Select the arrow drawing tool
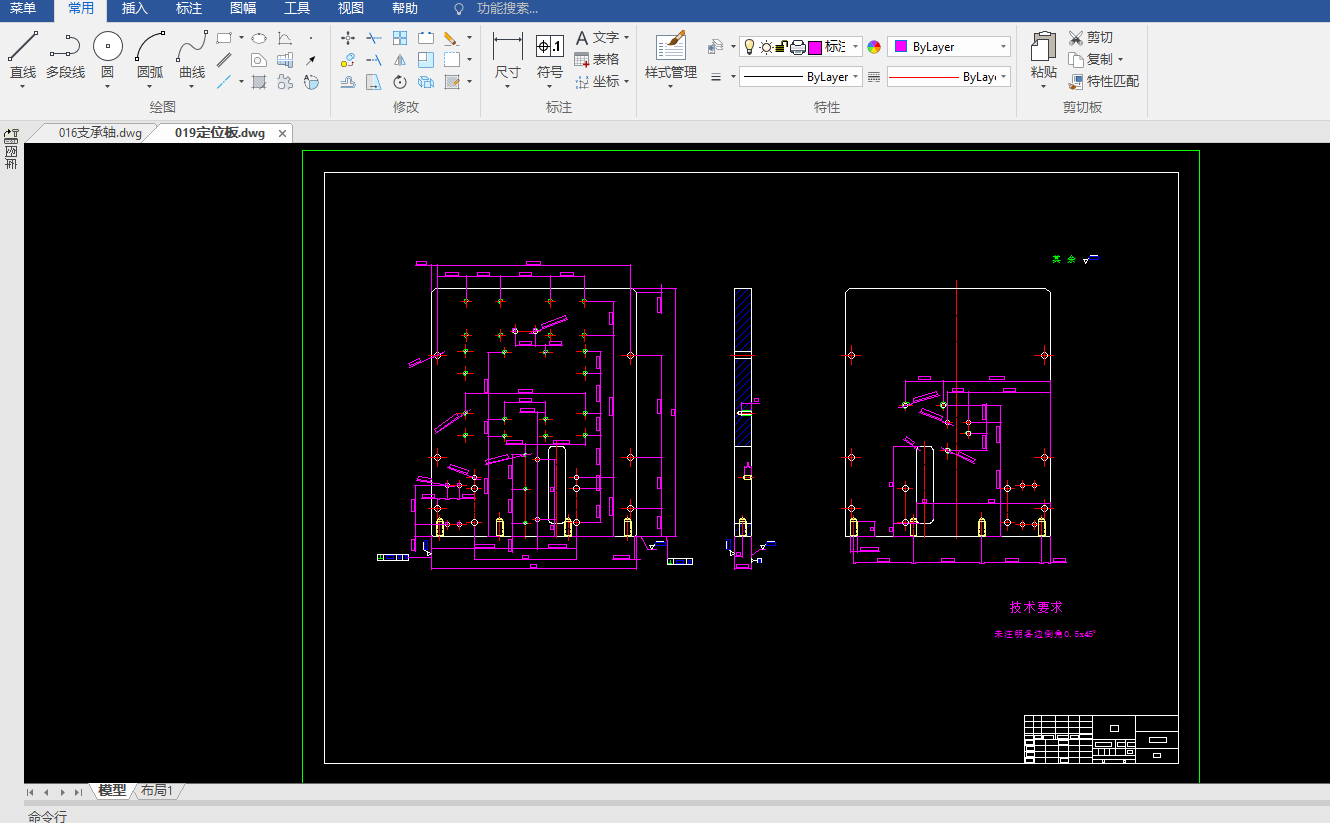This screenshot has width=1330, height=823. (311, 60)
